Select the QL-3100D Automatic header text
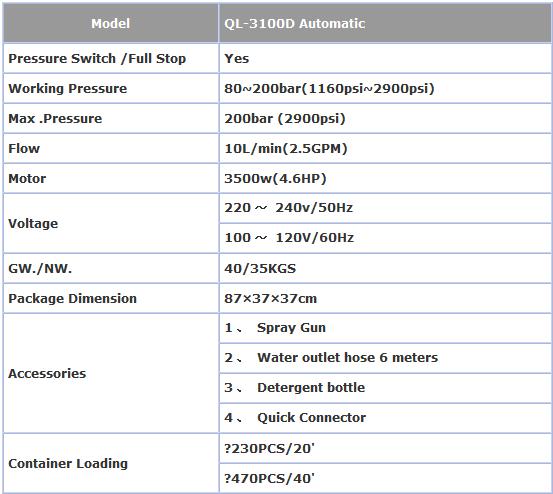 pos(294,24)
